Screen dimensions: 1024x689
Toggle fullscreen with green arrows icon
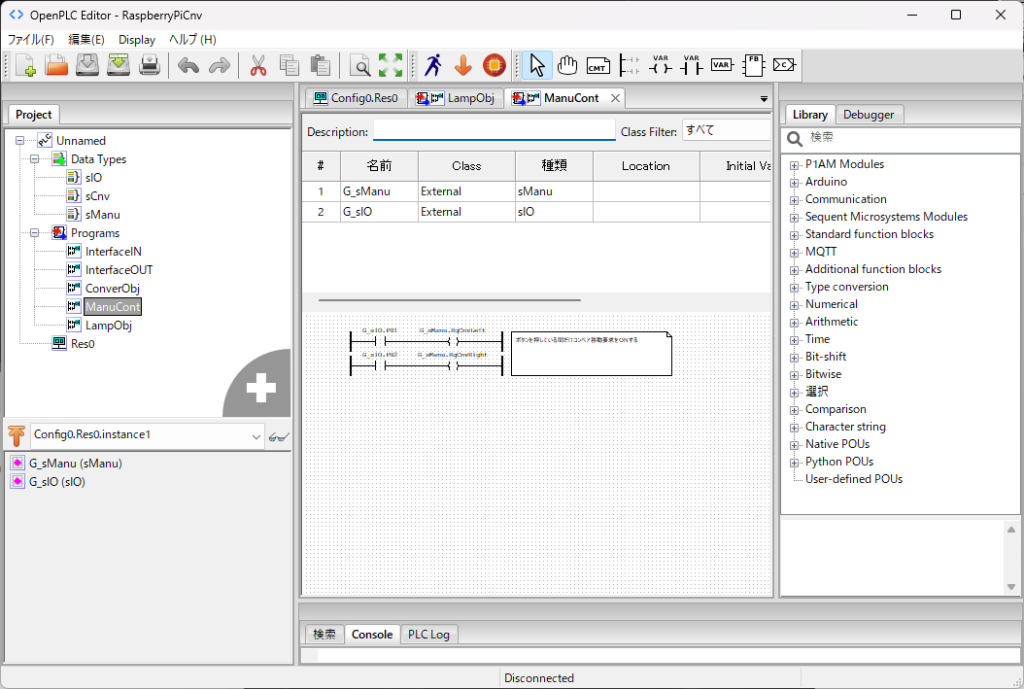point(390,65)
